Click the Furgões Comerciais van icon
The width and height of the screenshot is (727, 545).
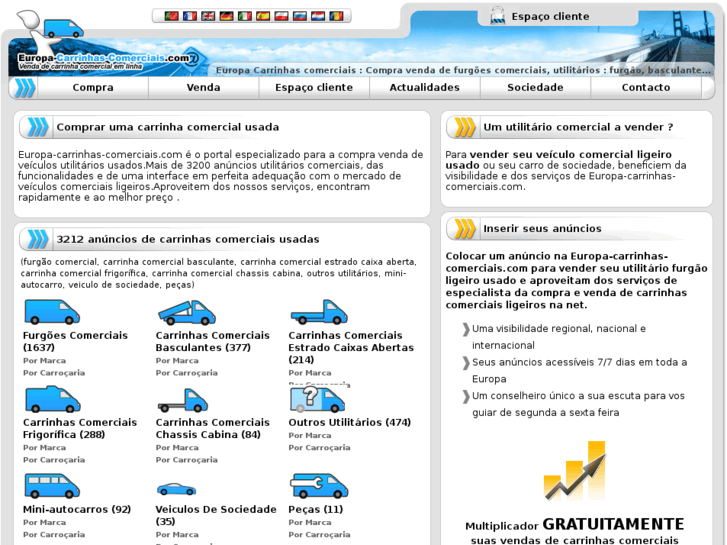[x=52, y=312]
